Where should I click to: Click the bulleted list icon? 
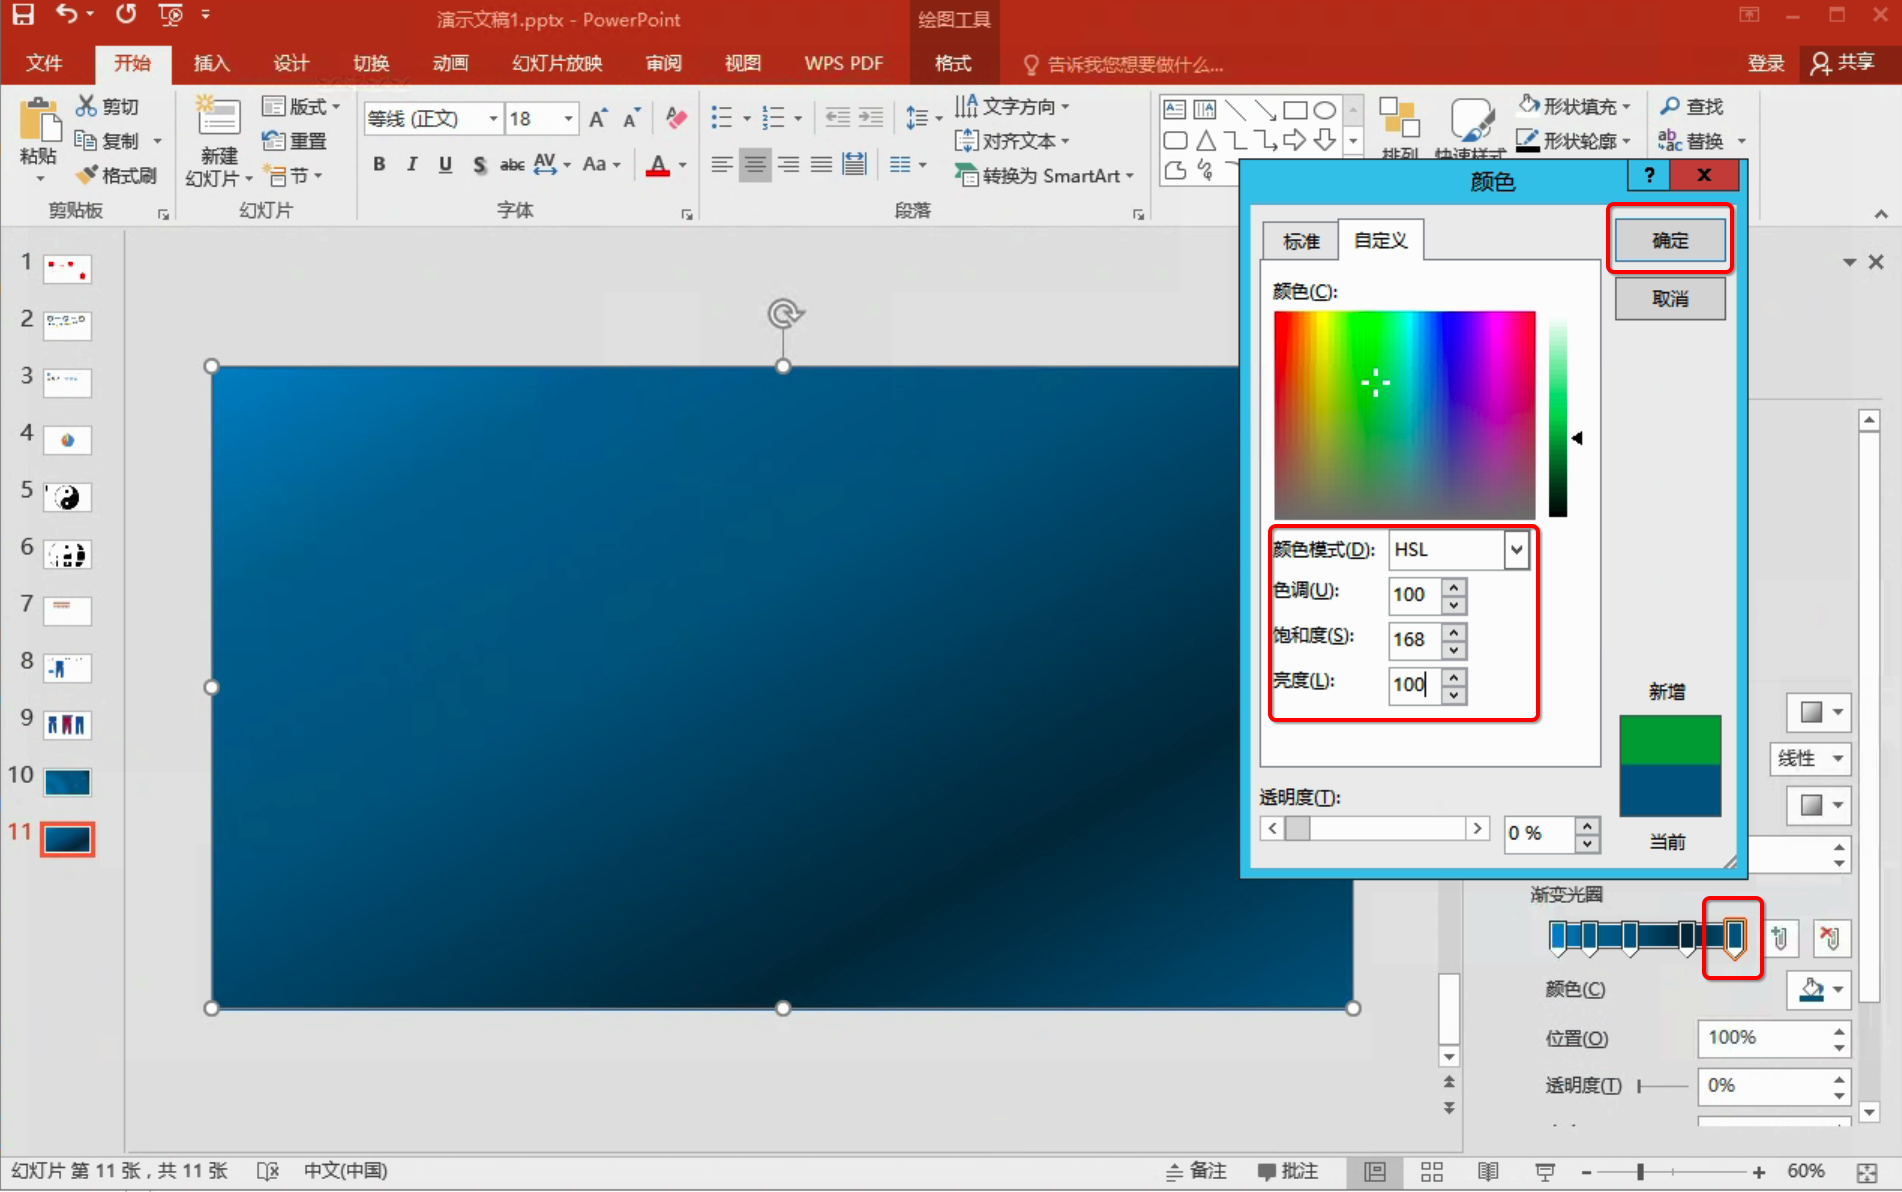pyautogui.click(x=722, y=118)
